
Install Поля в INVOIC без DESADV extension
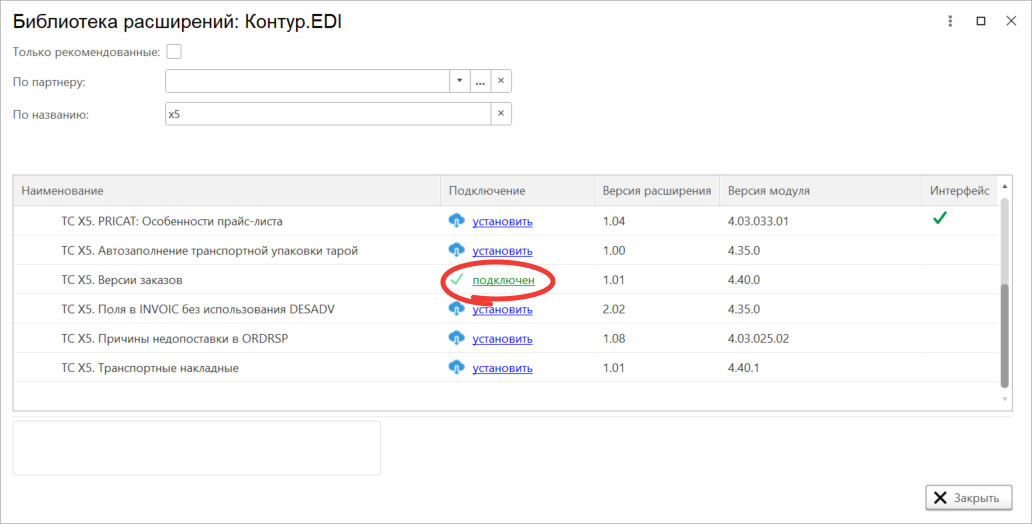pos(502,309)
